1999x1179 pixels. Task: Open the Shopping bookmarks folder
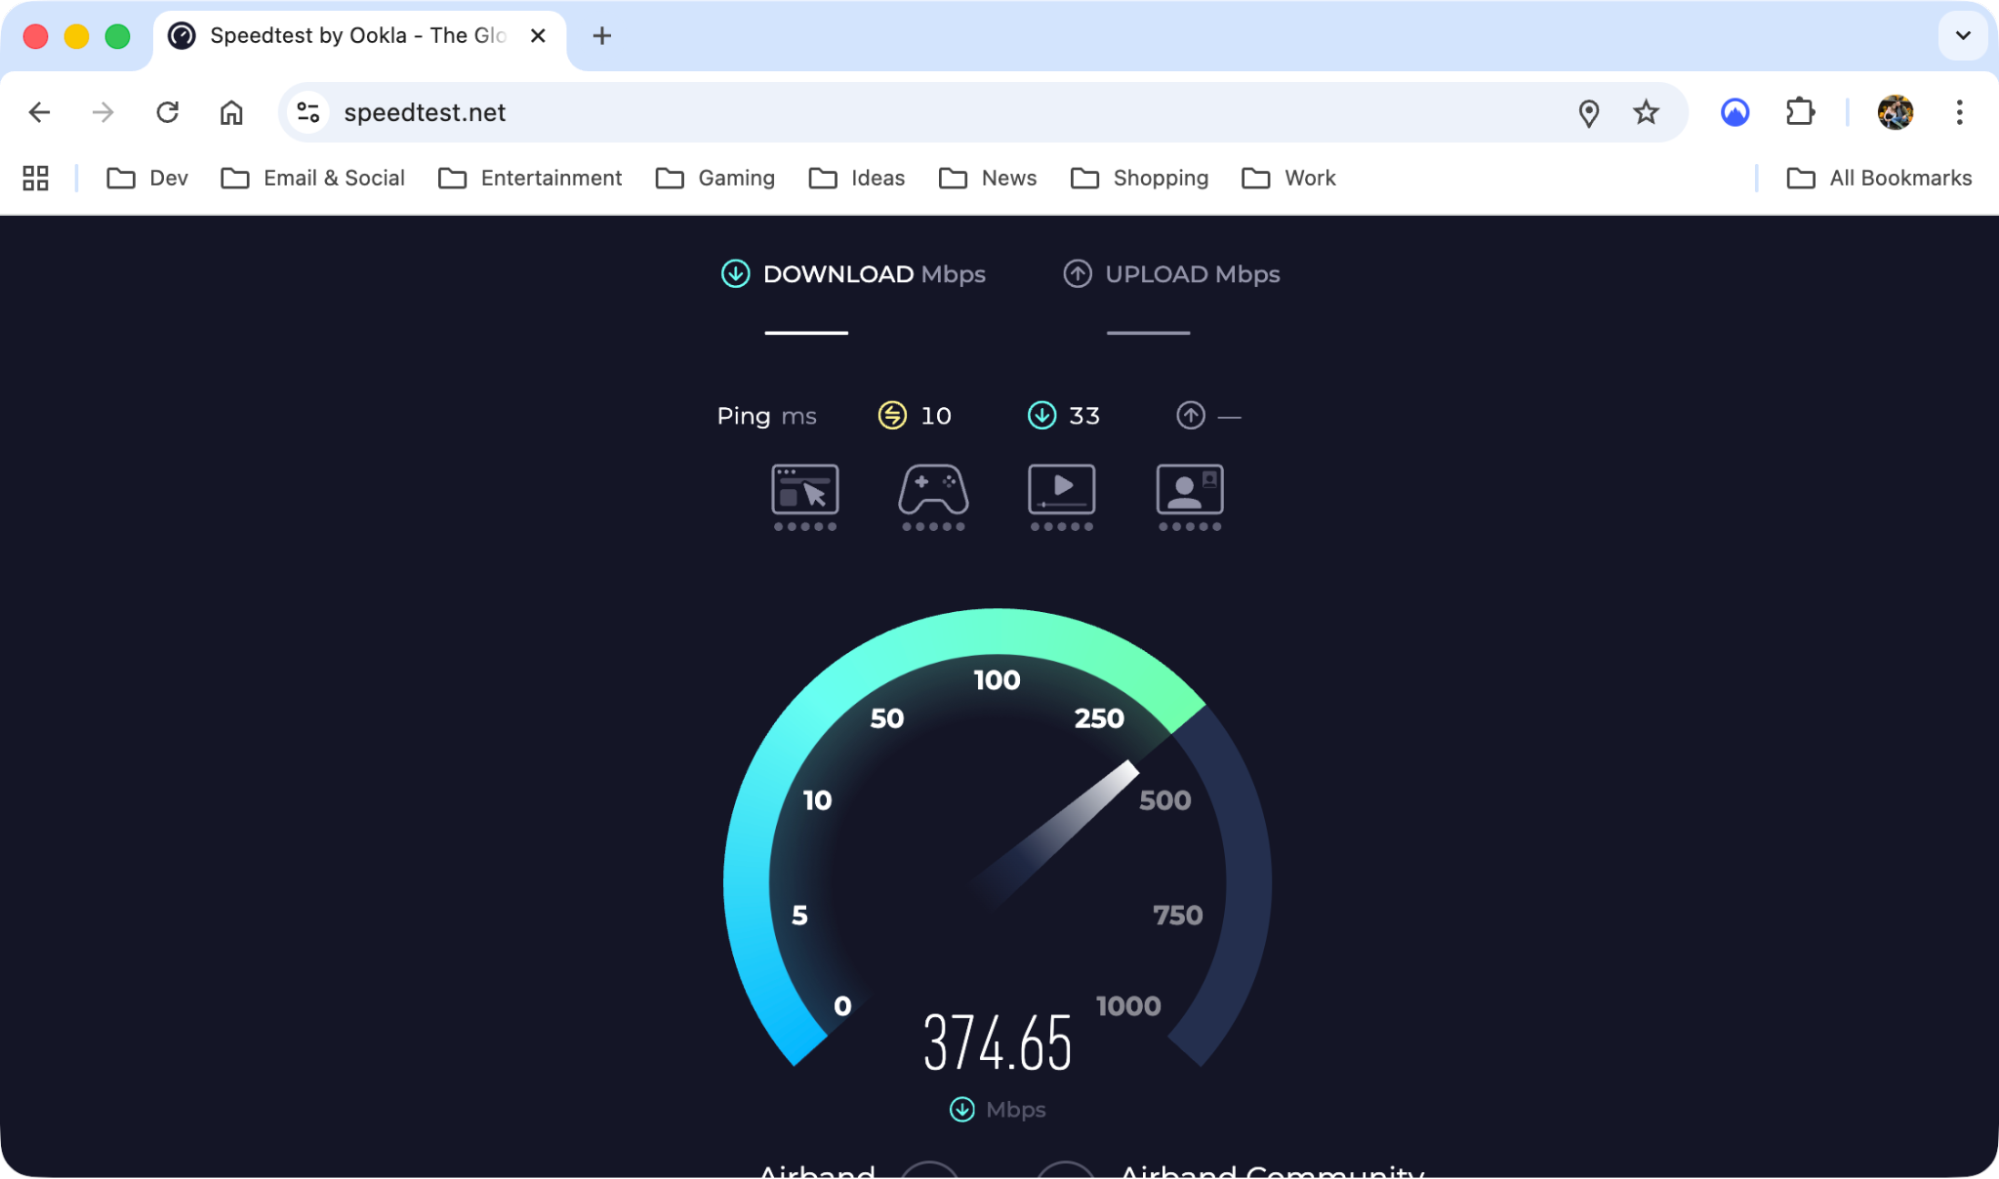[1139, 177]
